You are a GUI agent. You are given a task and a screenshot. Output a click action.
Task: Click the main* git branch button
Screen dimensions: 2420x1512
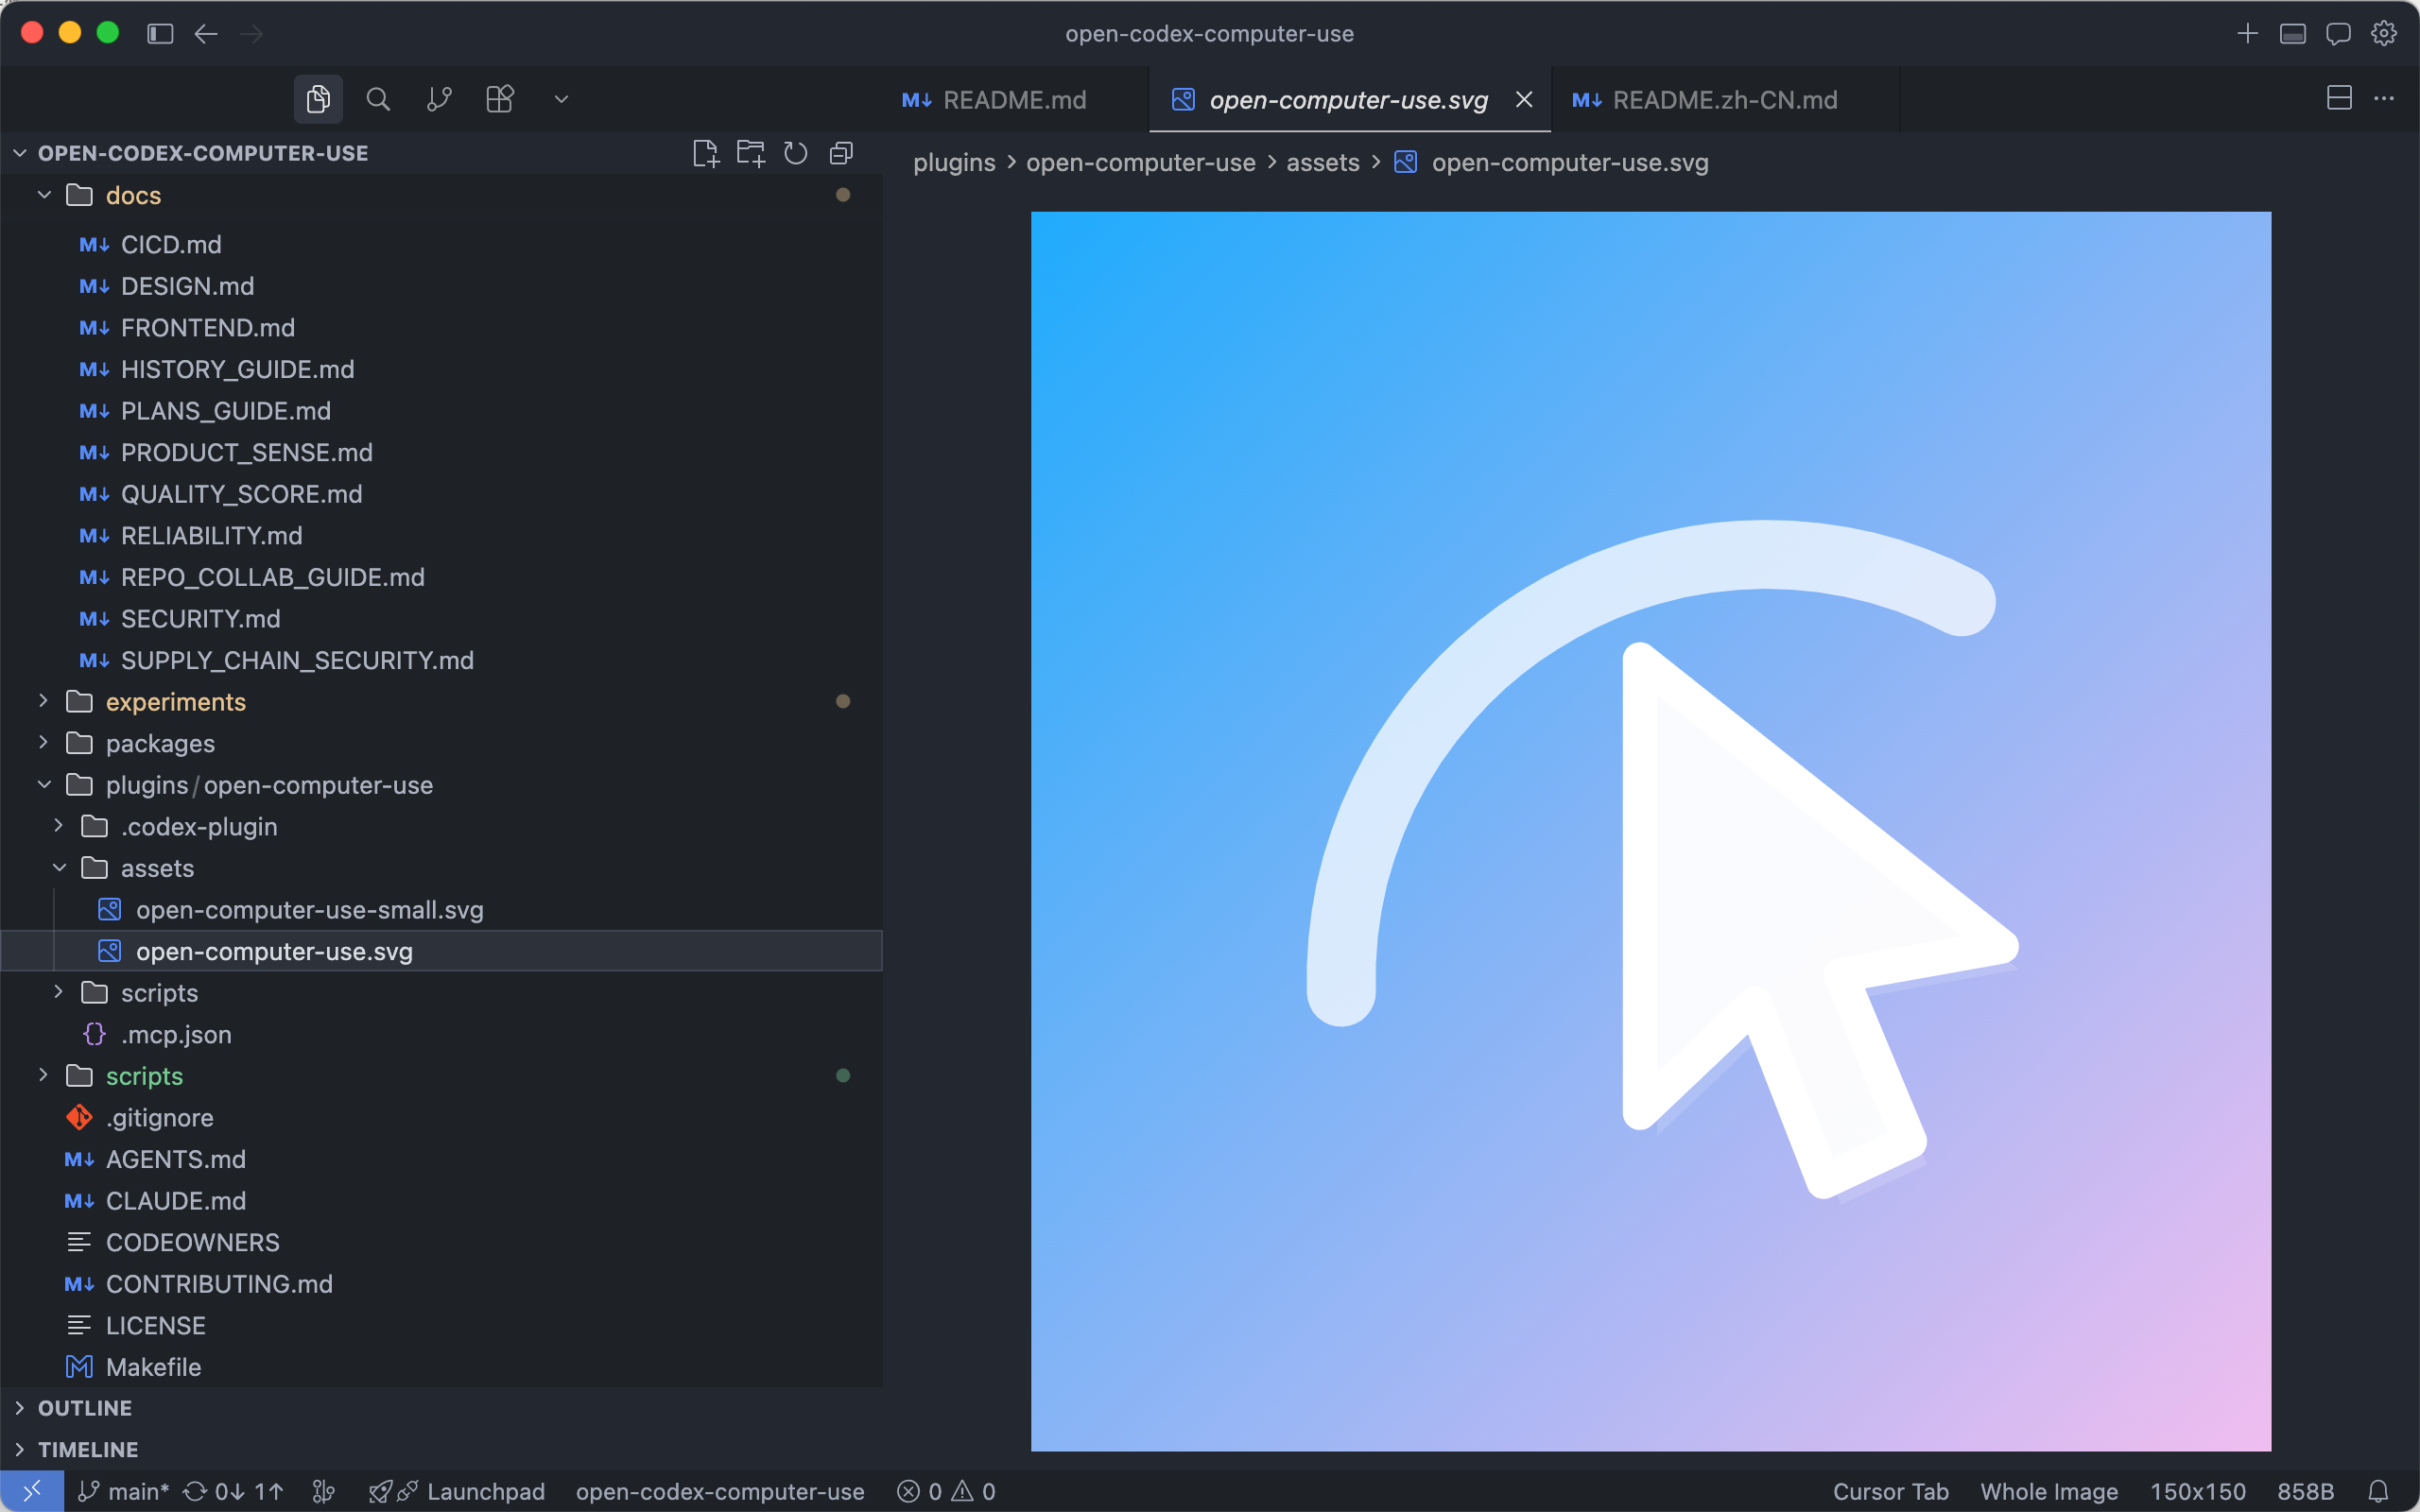126,1491
